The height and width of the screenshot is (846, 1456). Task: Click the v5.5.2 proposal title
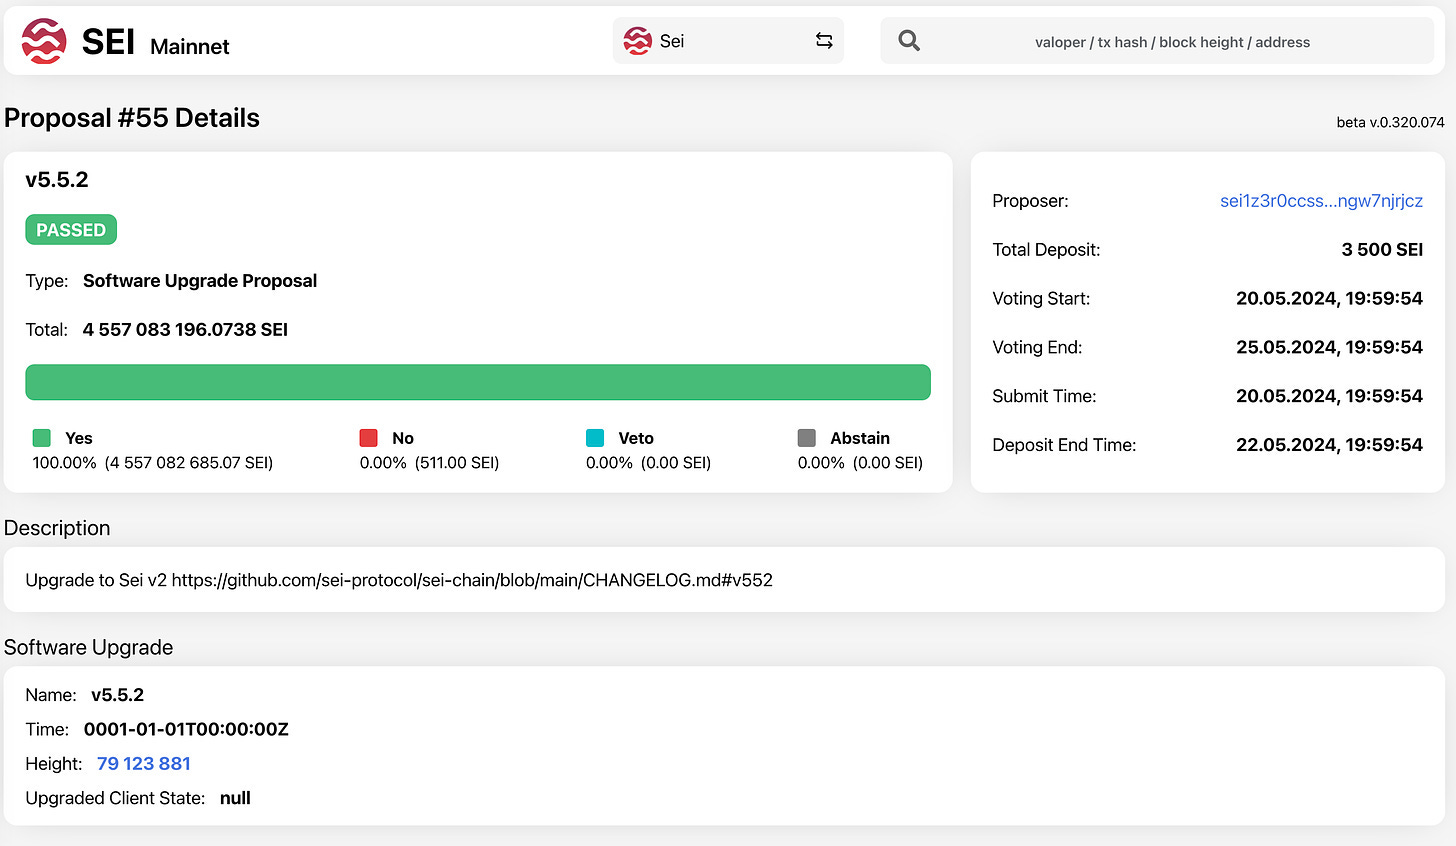57,180
